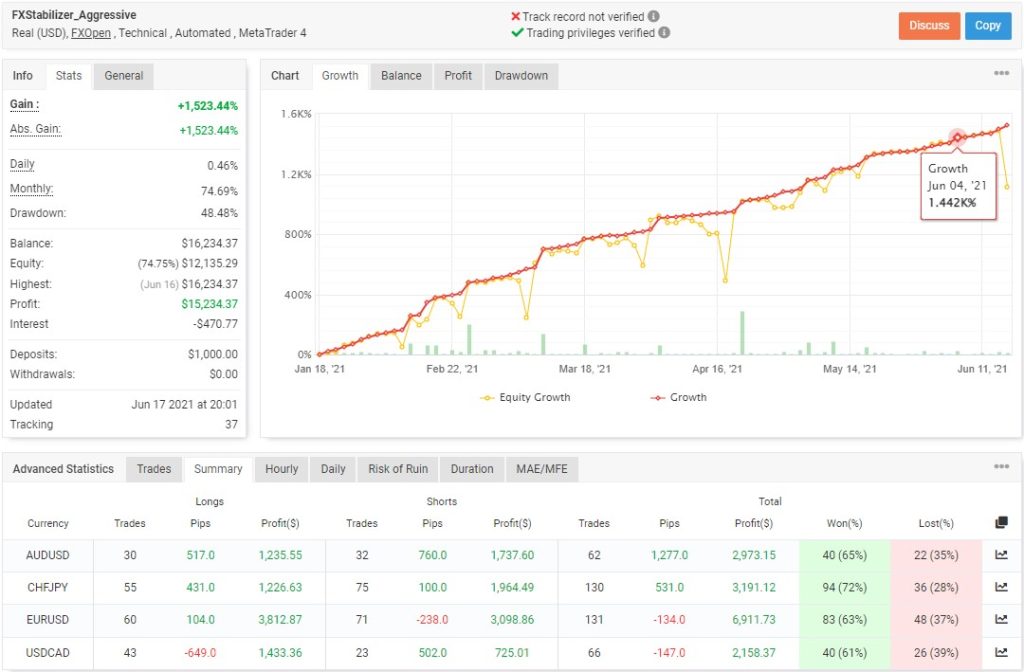The image size is (1024, 672).
Task: Open the MAE/MFE tab
Action: (542, 469)
